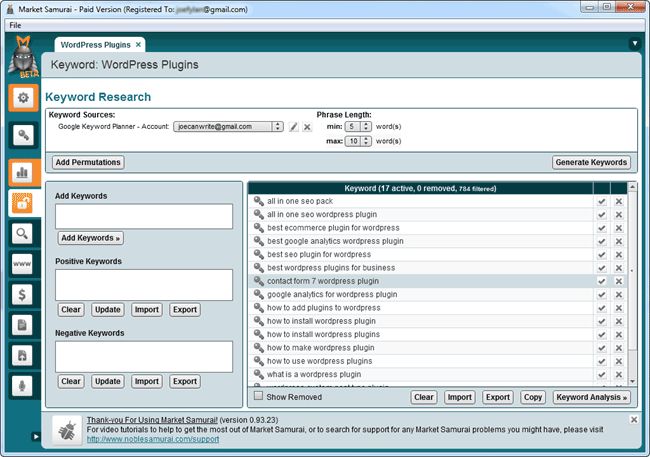Open the File menu
Image resolution: width=650 pixels, height=457 pixels.
(x=15, y=25)
